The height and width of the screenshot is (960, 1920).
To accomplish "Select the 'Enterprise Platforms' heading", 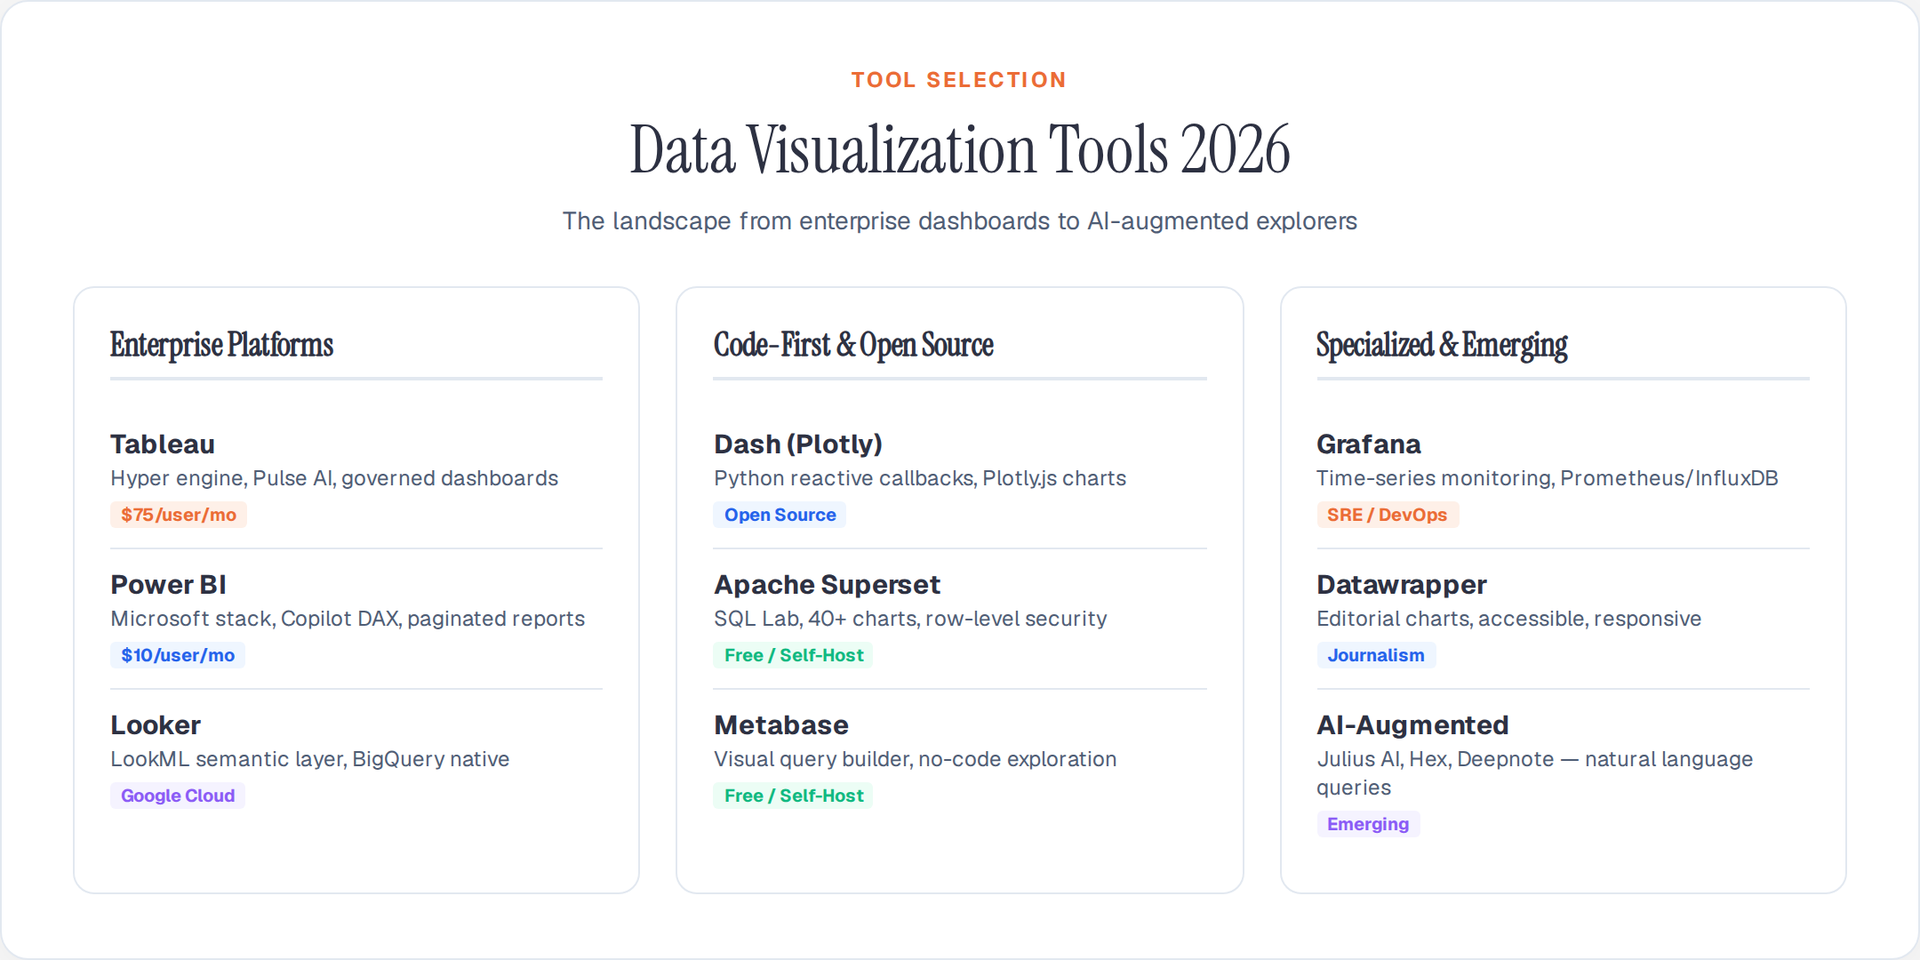I will pos(222,345).
